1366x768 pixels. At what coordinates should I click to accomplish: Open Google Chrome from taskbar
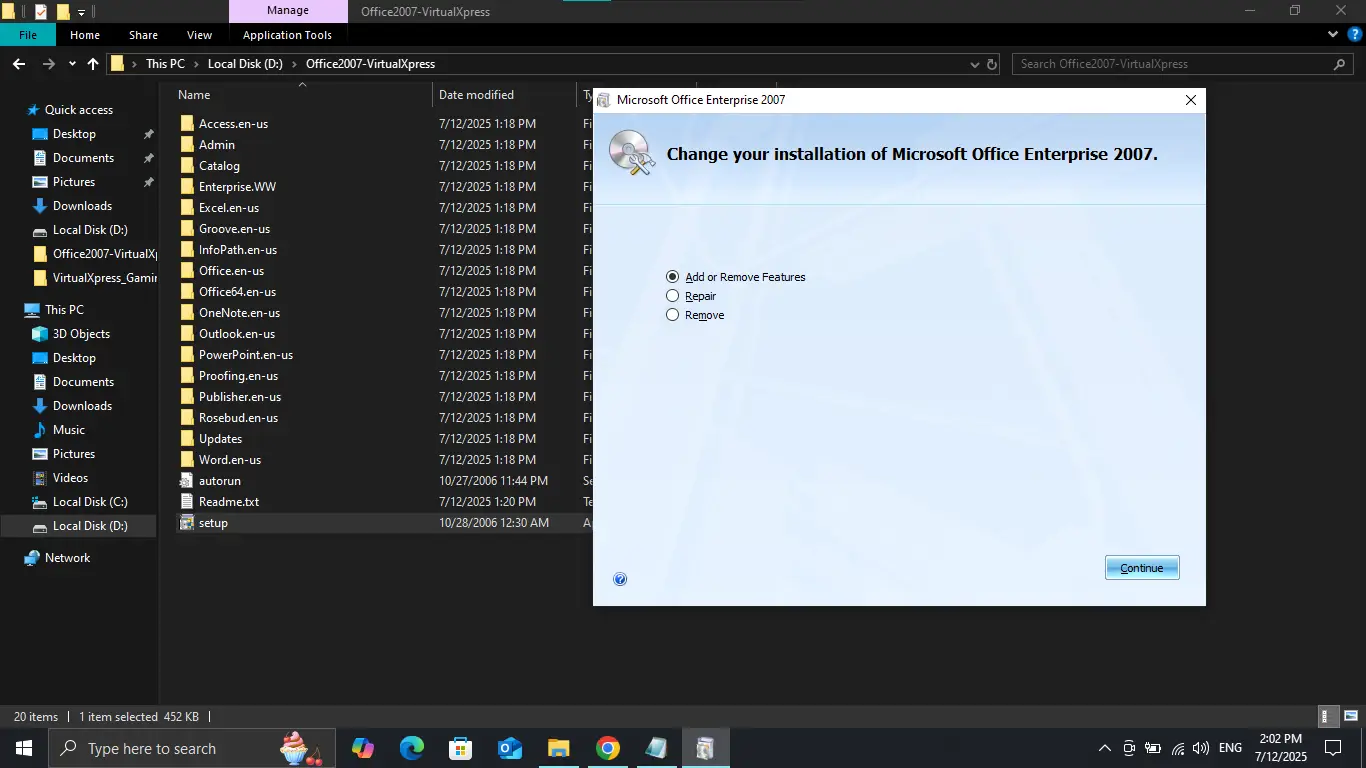pyautogui.click(x=608, y=748)
